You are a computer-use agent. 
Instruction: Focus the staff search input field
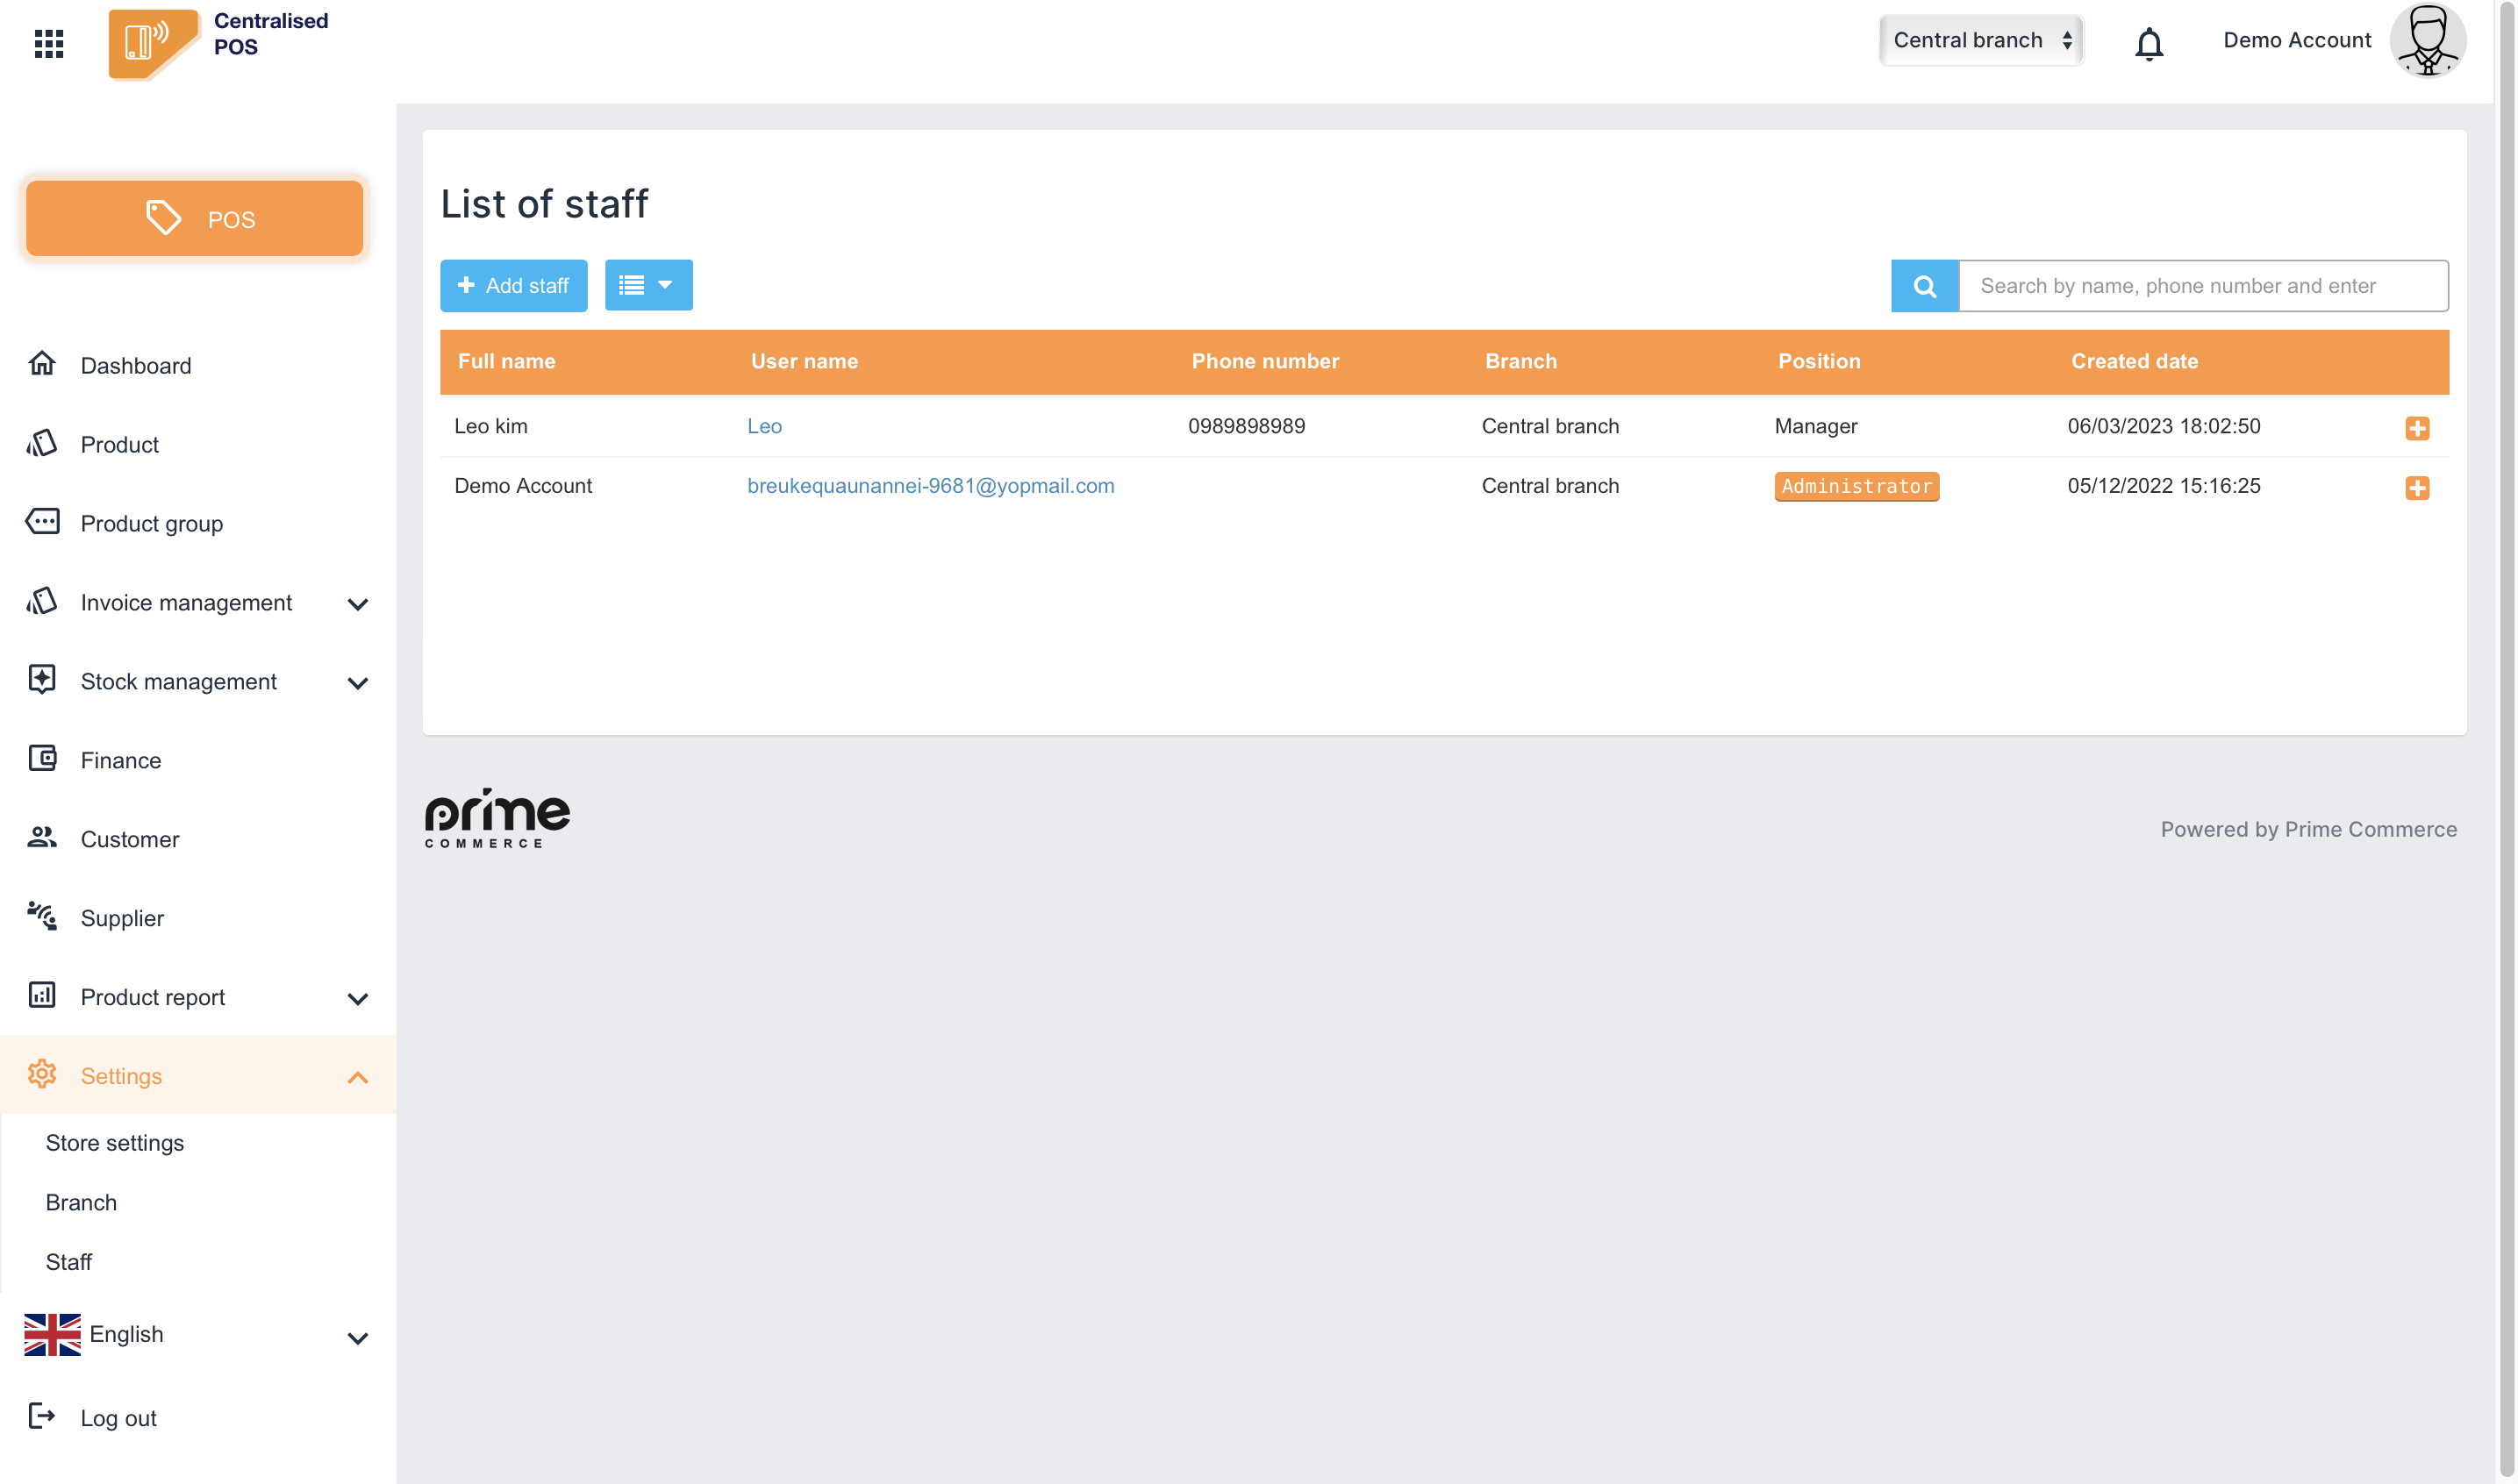tap(2201, 286)
